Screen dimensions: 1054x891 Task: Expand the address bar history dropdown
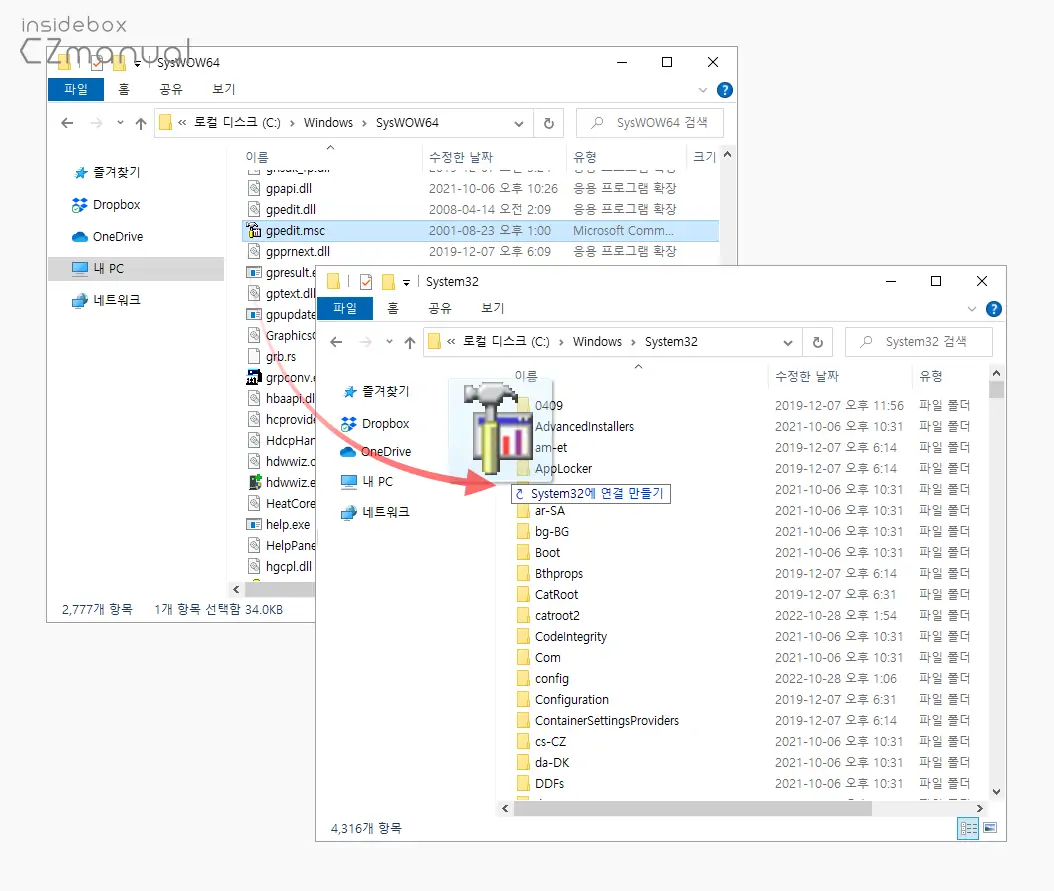pos(786,341)
